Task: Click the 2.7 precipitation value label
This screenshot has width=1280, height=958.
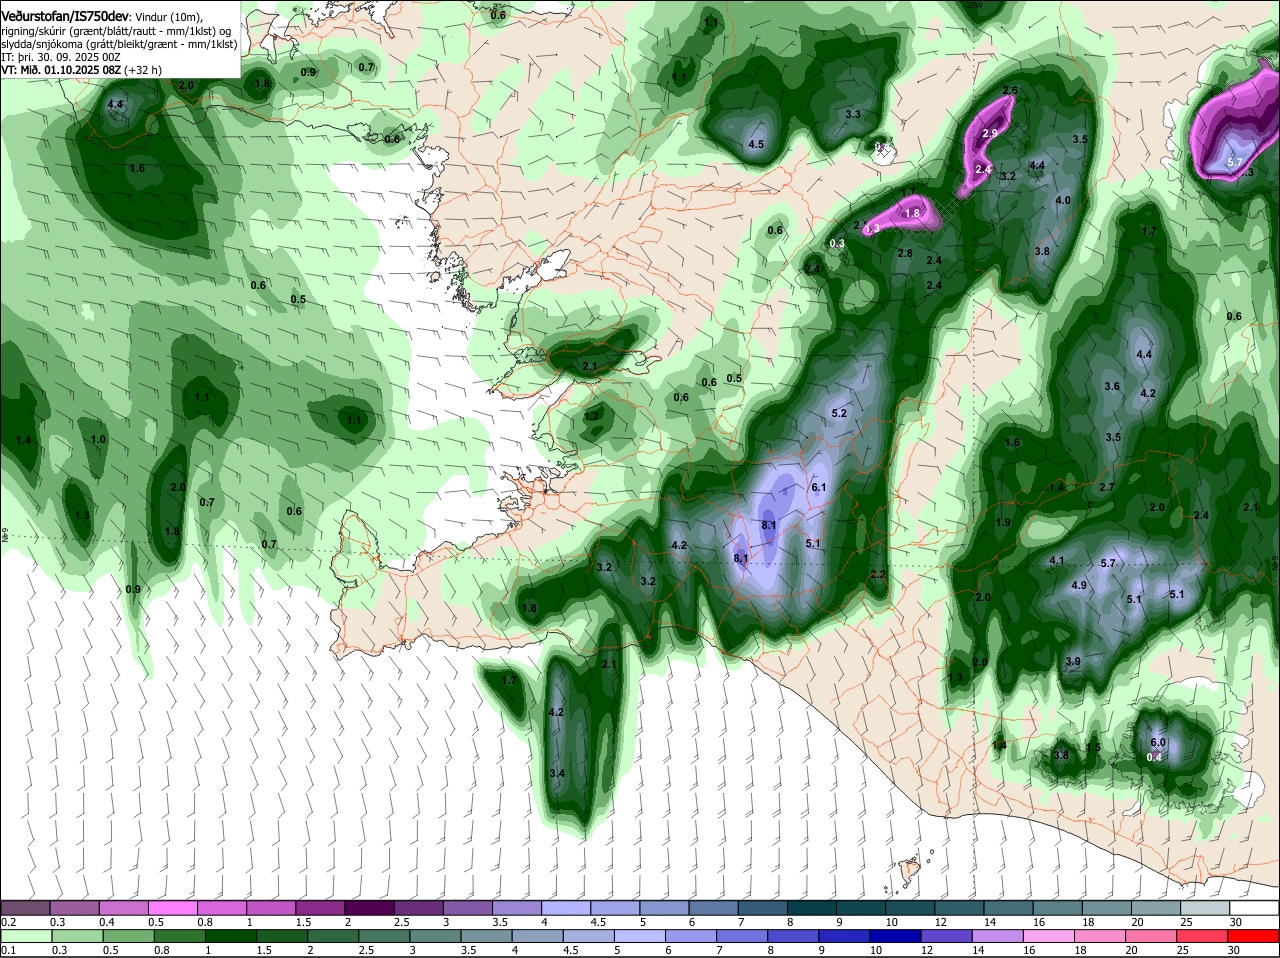Action: pyautogui.click(x=1106, y=487)
